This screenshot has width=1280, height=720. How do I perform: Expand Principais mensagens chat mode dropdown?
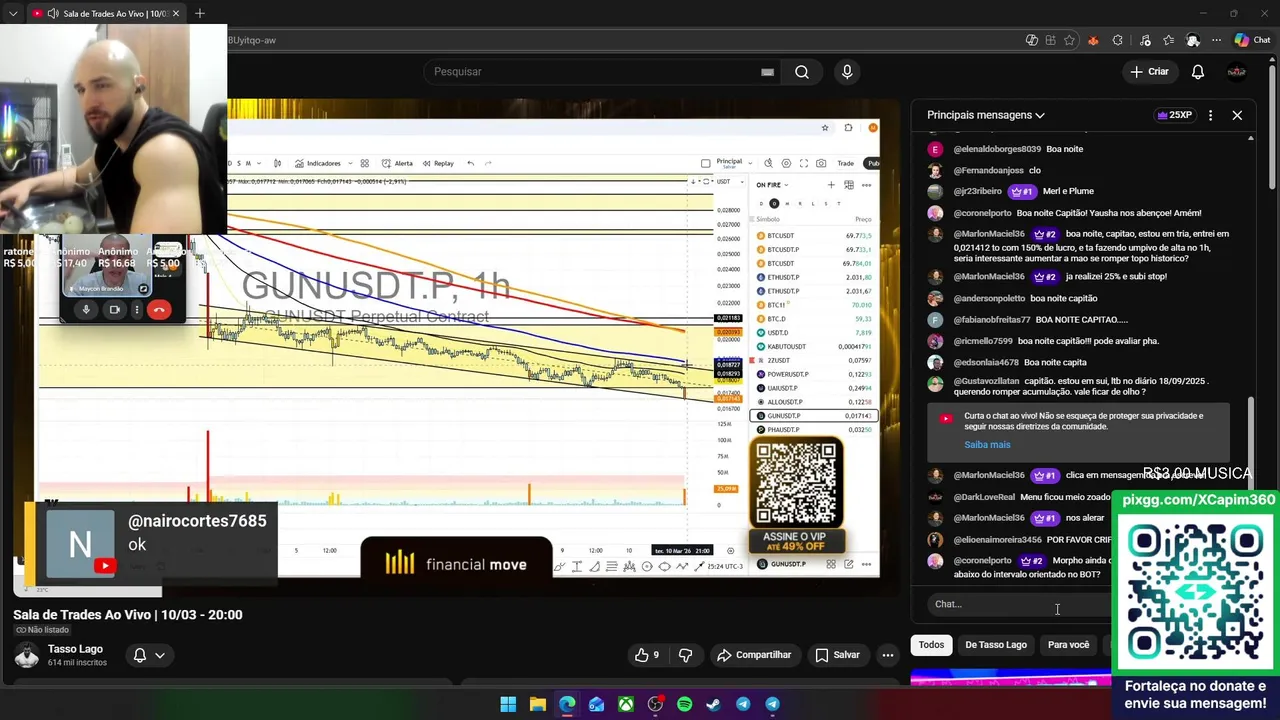(x=986, y=115)
